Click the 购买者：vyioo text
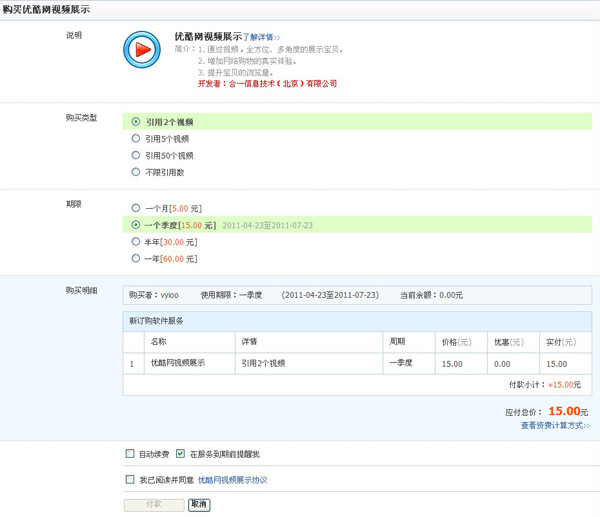 point(154,295)
